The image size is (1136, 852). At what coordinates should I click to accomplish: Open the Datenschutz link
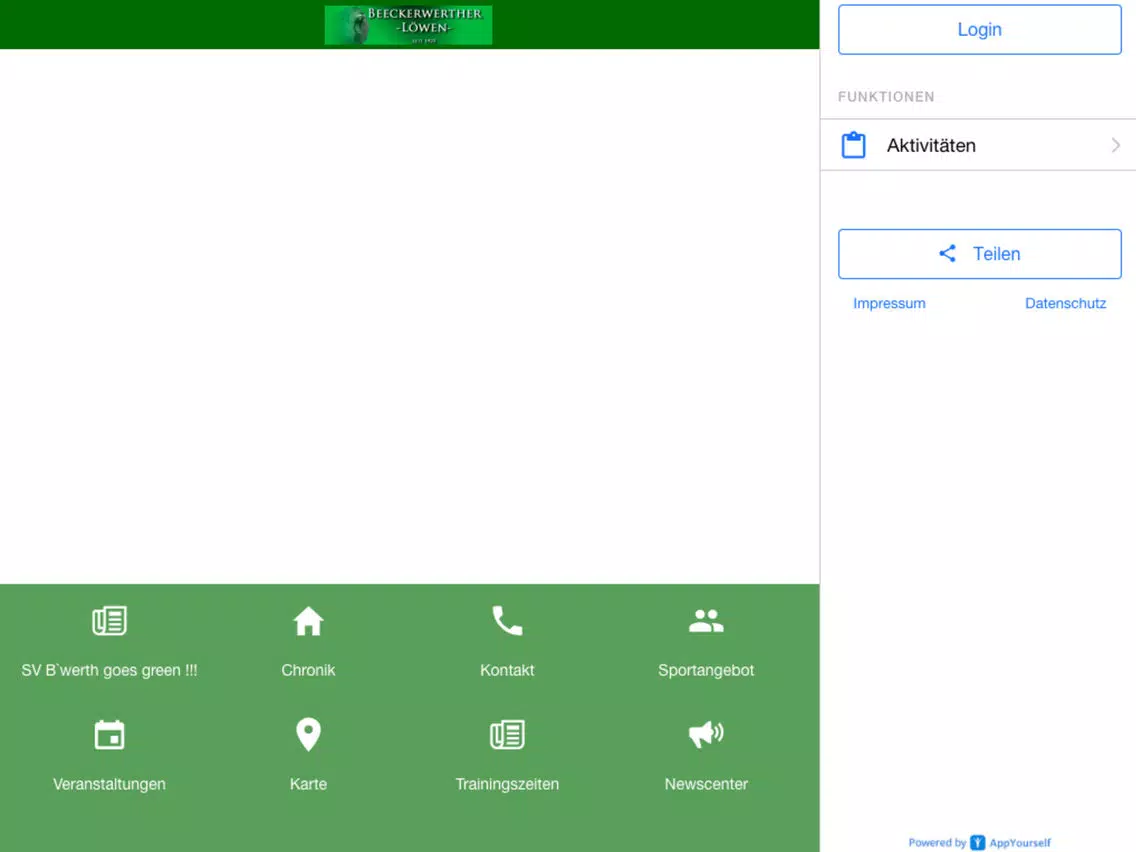click(x=1065, y=304)
